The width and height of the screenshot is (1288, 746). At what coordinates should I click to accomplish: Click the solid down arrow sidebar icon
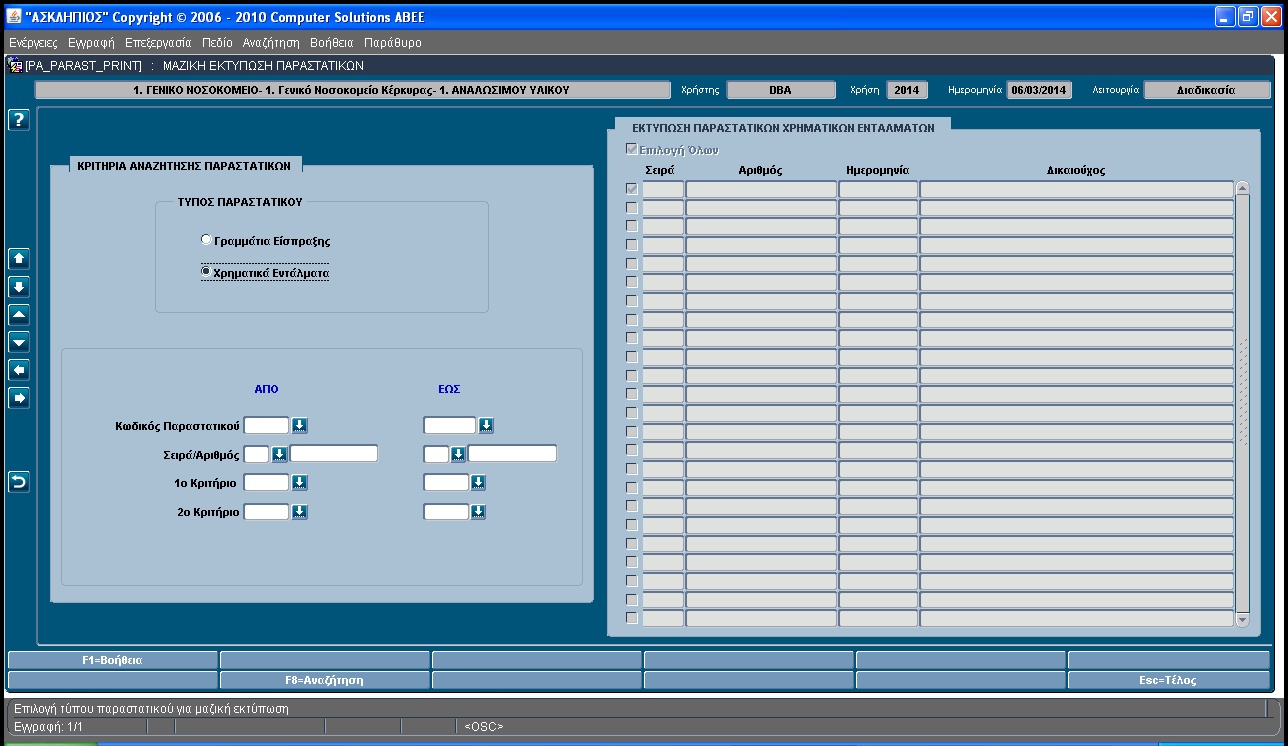(x=19, y=286)
